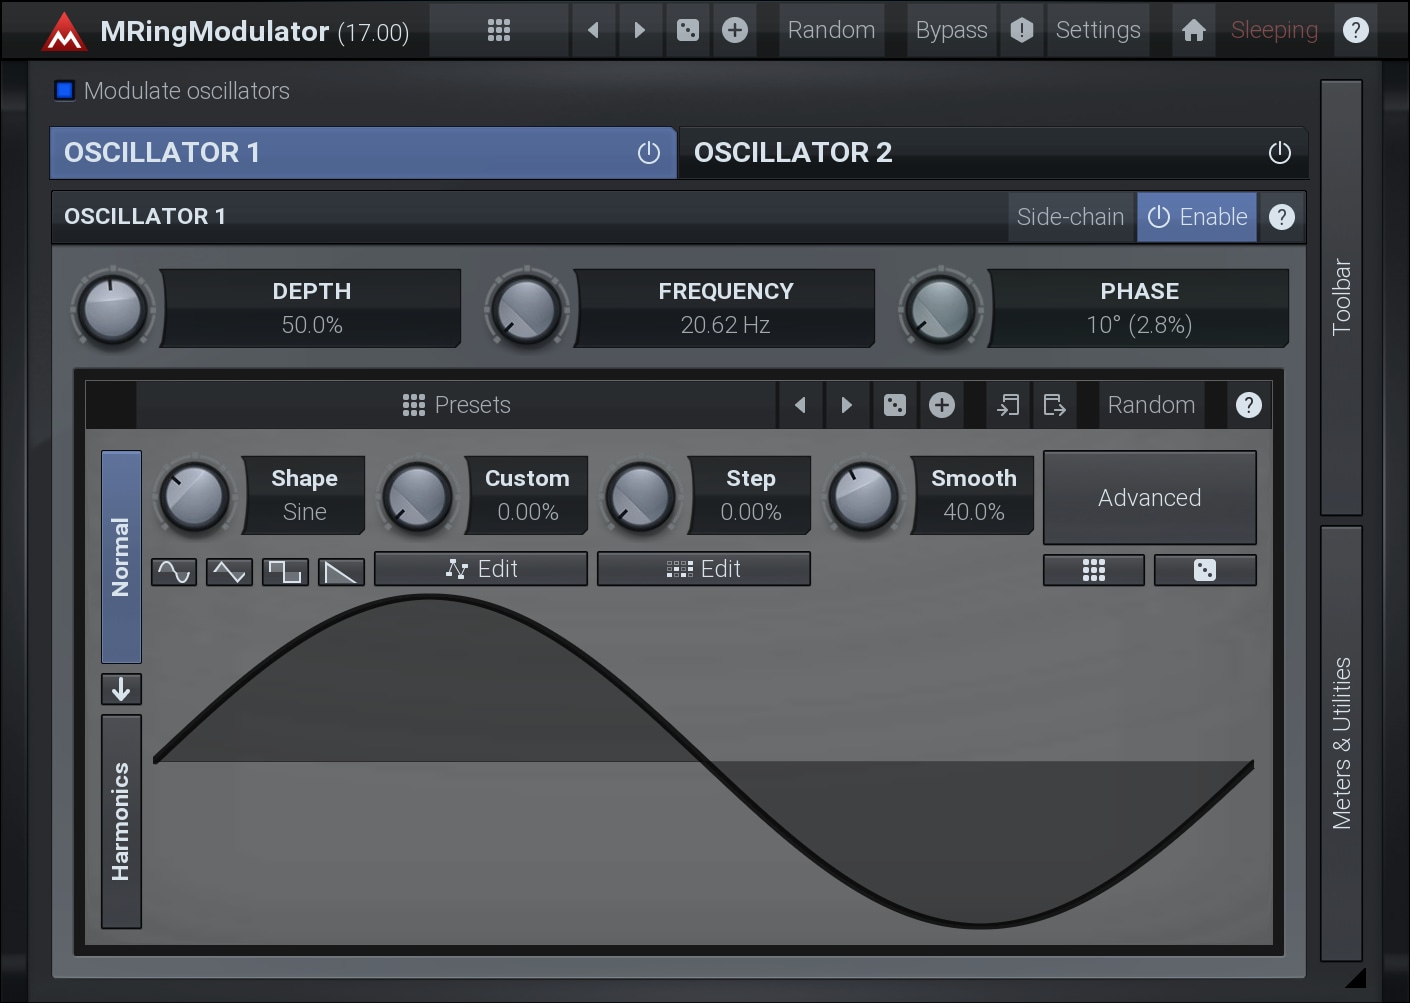This screenshot has height=1003, width=1410.
Task: Click the paste oscillator preset icon
Action: 1008,405
